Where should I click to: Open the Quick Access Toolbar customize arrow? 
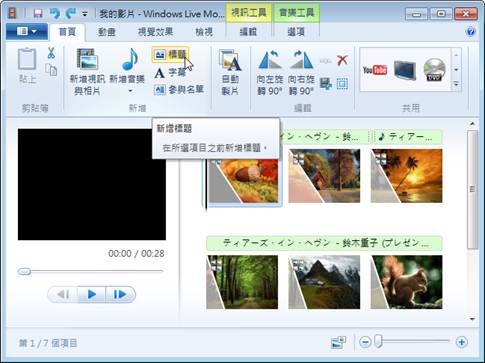pos(85,14)
